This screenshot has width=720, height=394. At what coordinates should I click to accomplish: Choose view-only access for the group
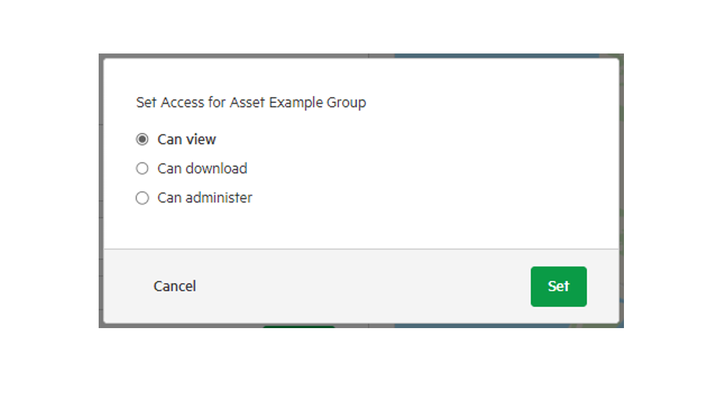click(x=142, y=139)
